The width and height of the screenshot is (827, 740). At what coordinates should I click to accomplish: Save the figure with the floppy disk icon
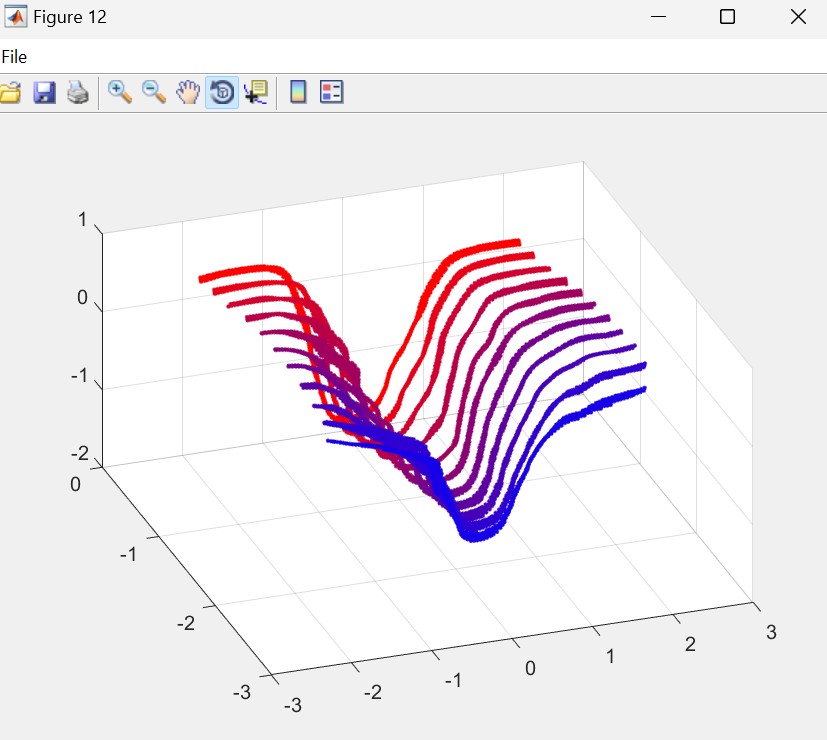point(44,93)
